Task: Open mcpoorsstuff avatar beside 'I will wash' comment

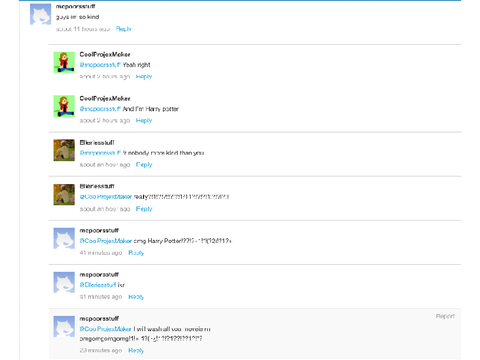Action: (x=64, y=326)
